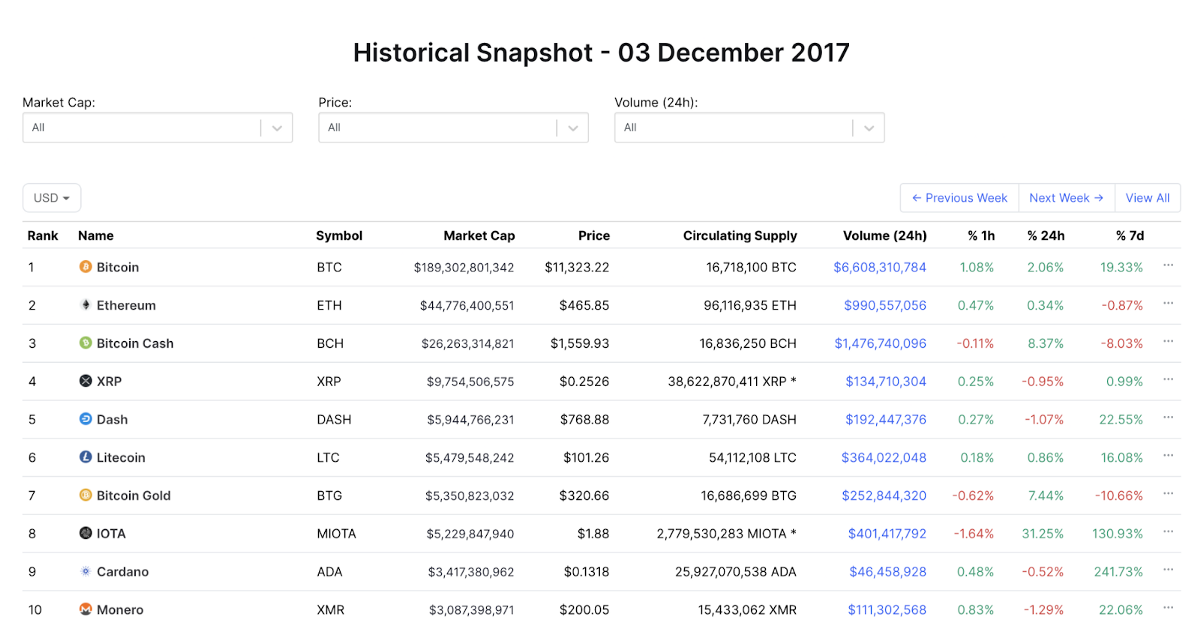Click the Ethereum logo icon
This screenshot has height=628, width=1200.
(85, 305)
